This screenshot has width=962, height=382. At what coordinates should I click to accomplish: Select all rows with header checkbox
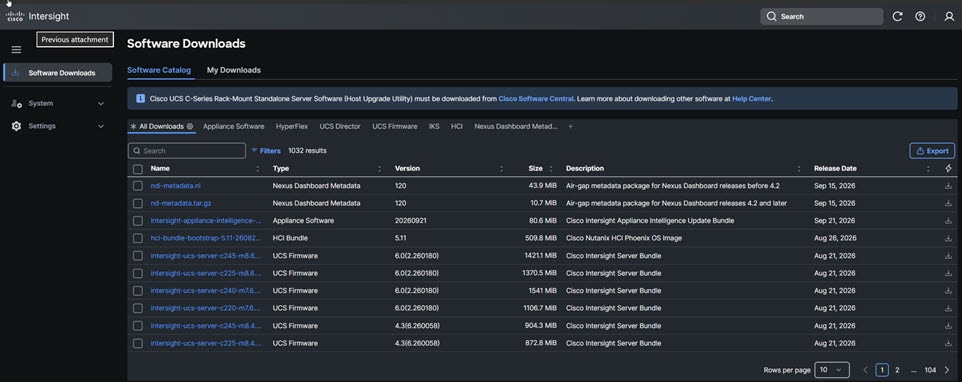[x=137, y=169]
